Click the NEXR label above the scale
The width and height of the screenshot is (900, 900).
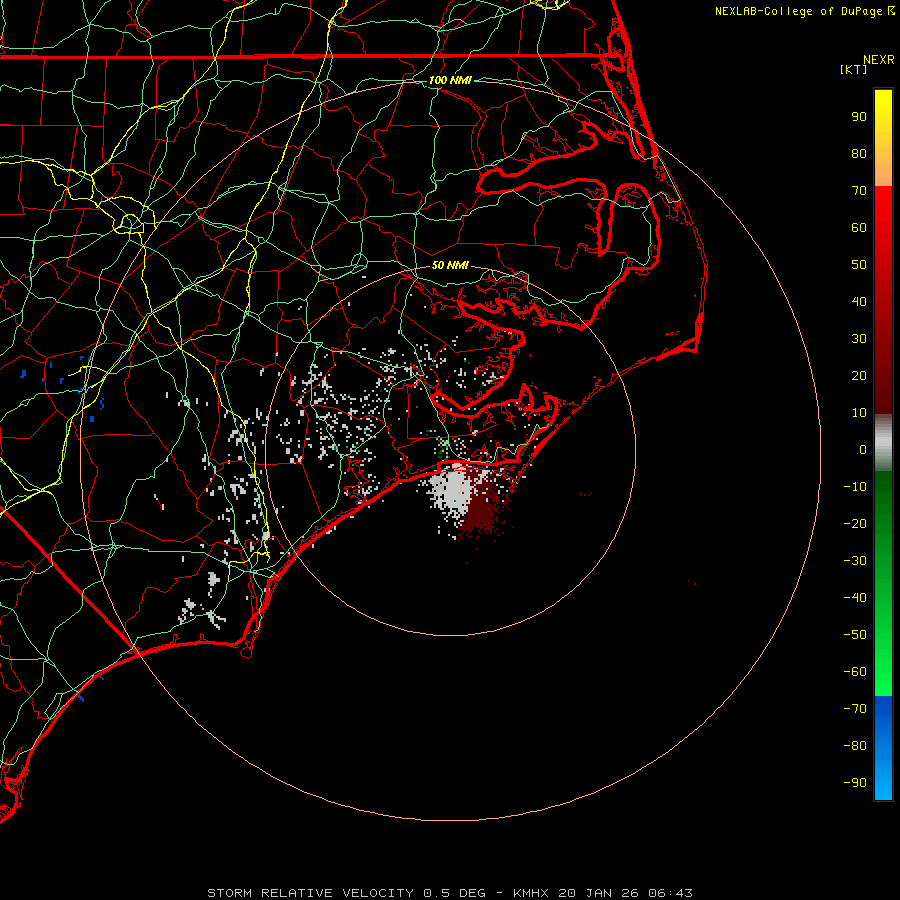pos(879,60)
